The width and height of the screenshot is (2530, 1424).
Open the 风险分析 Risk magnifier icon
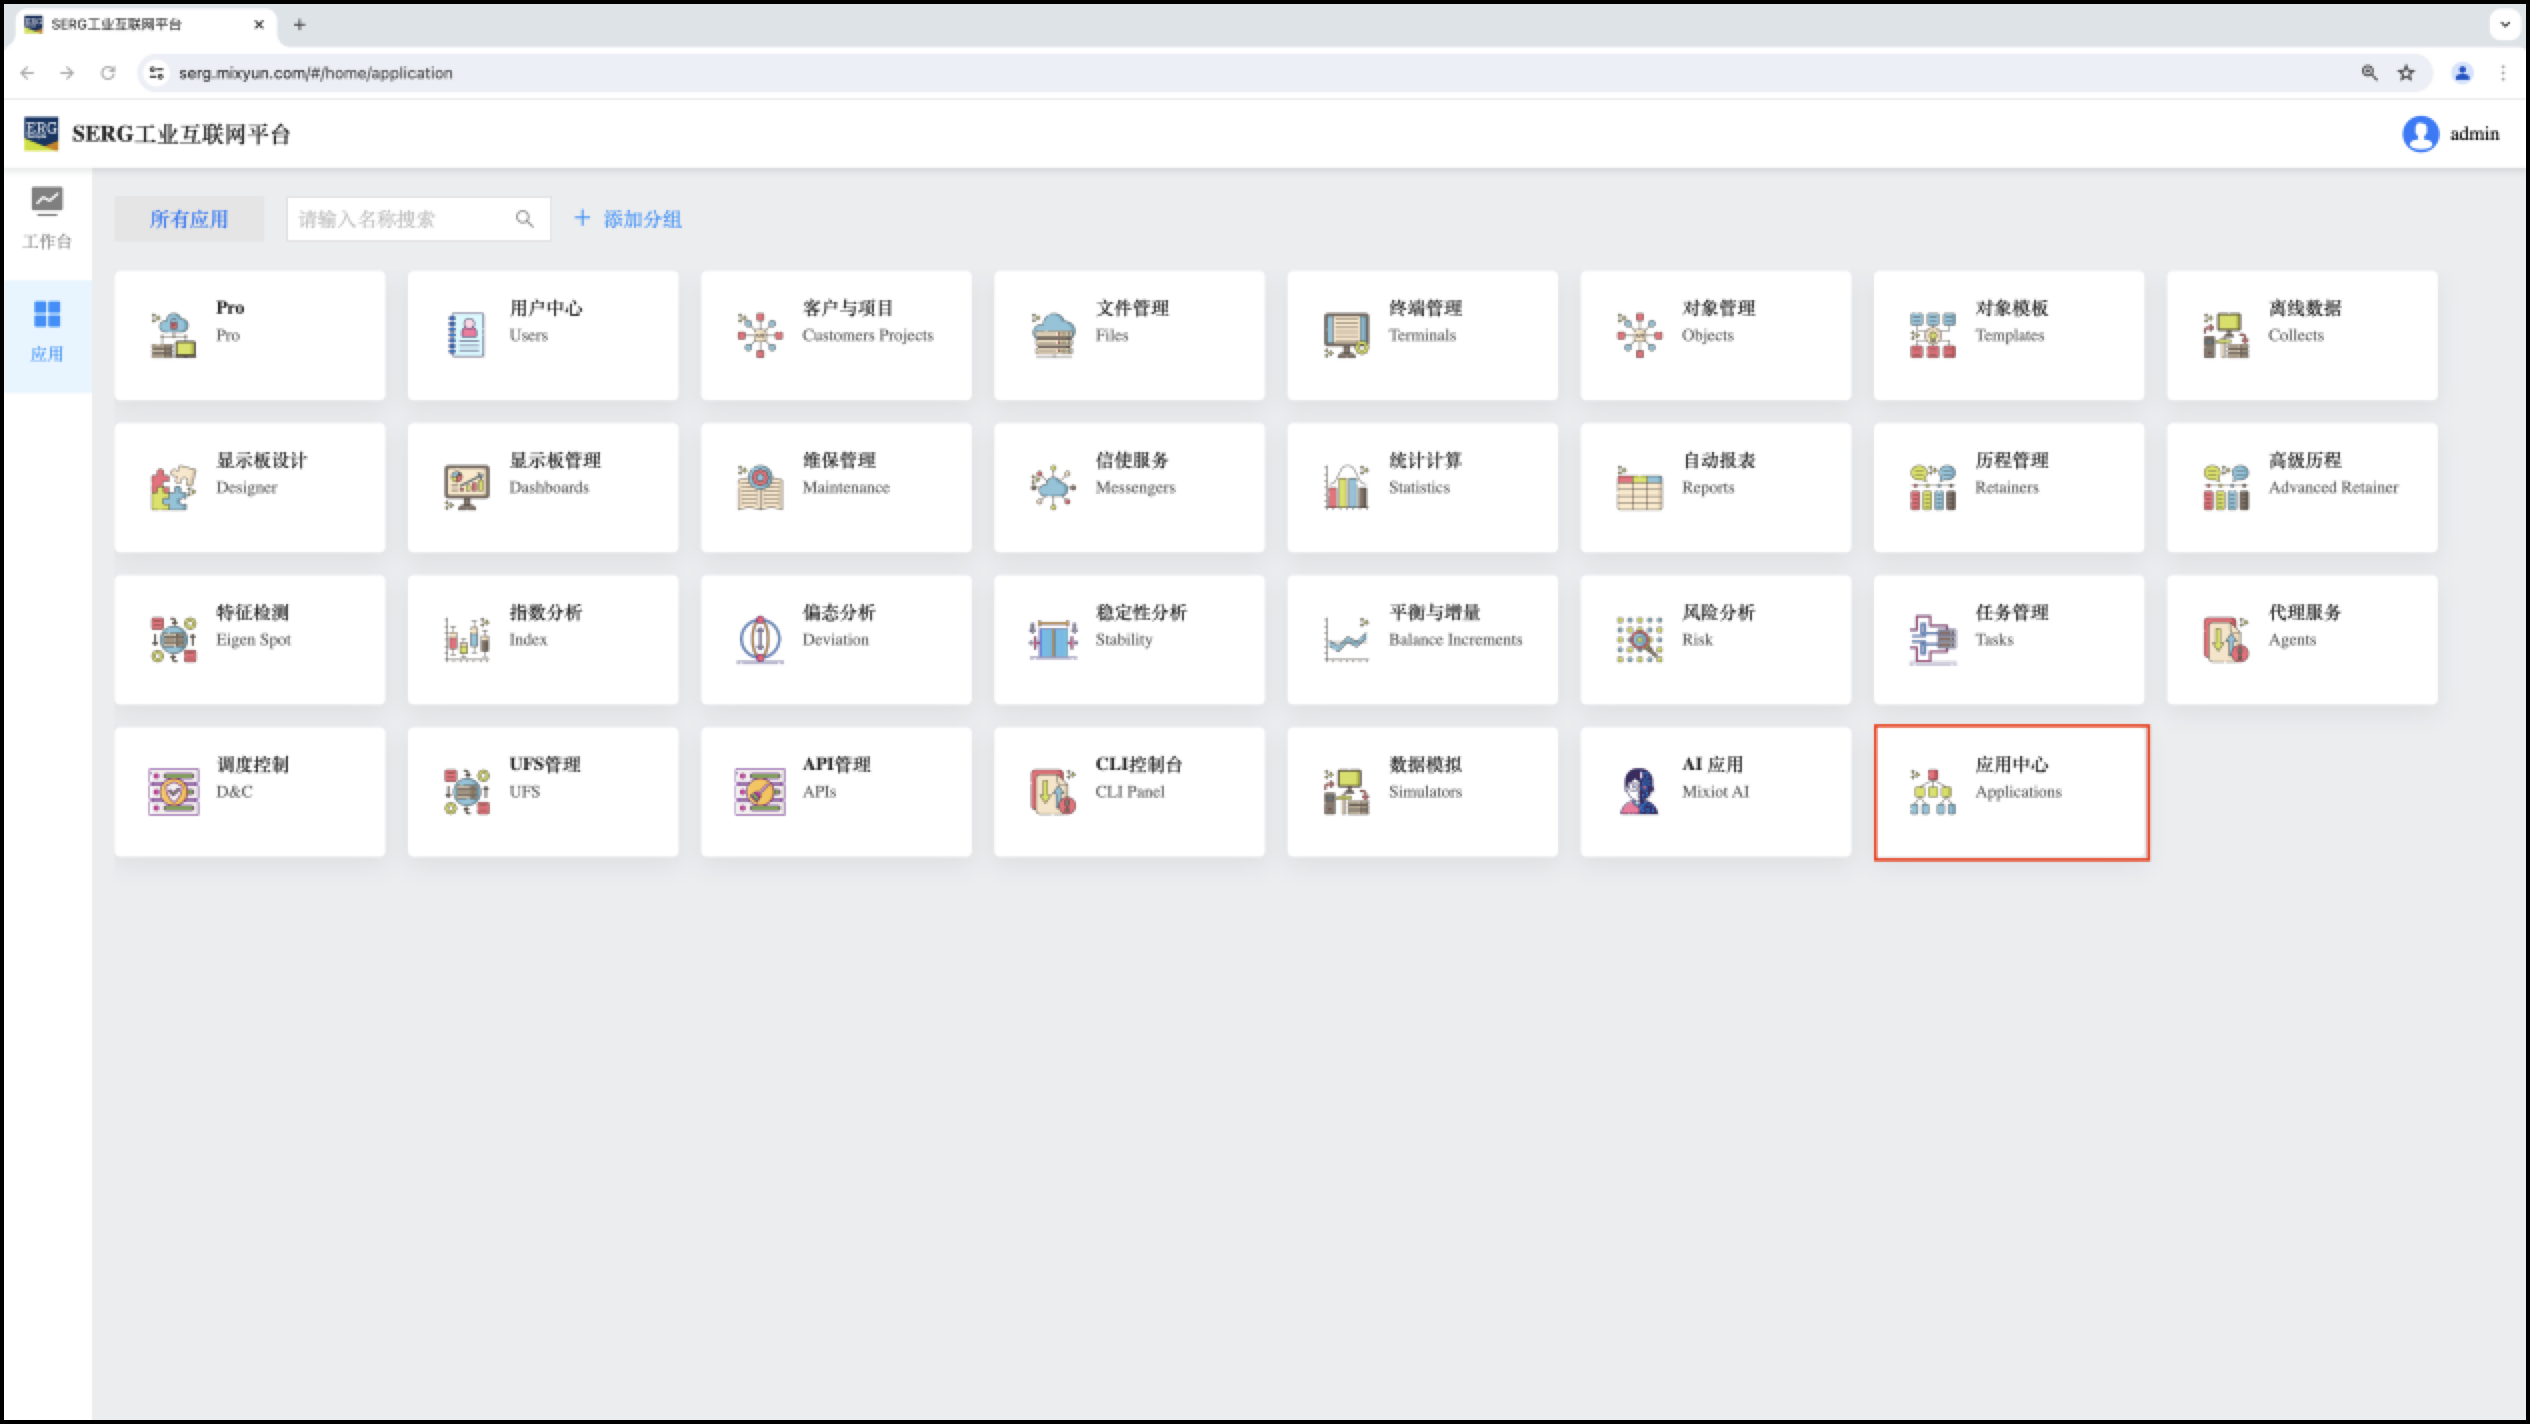pyautogui.click(x=1639, y=640)
